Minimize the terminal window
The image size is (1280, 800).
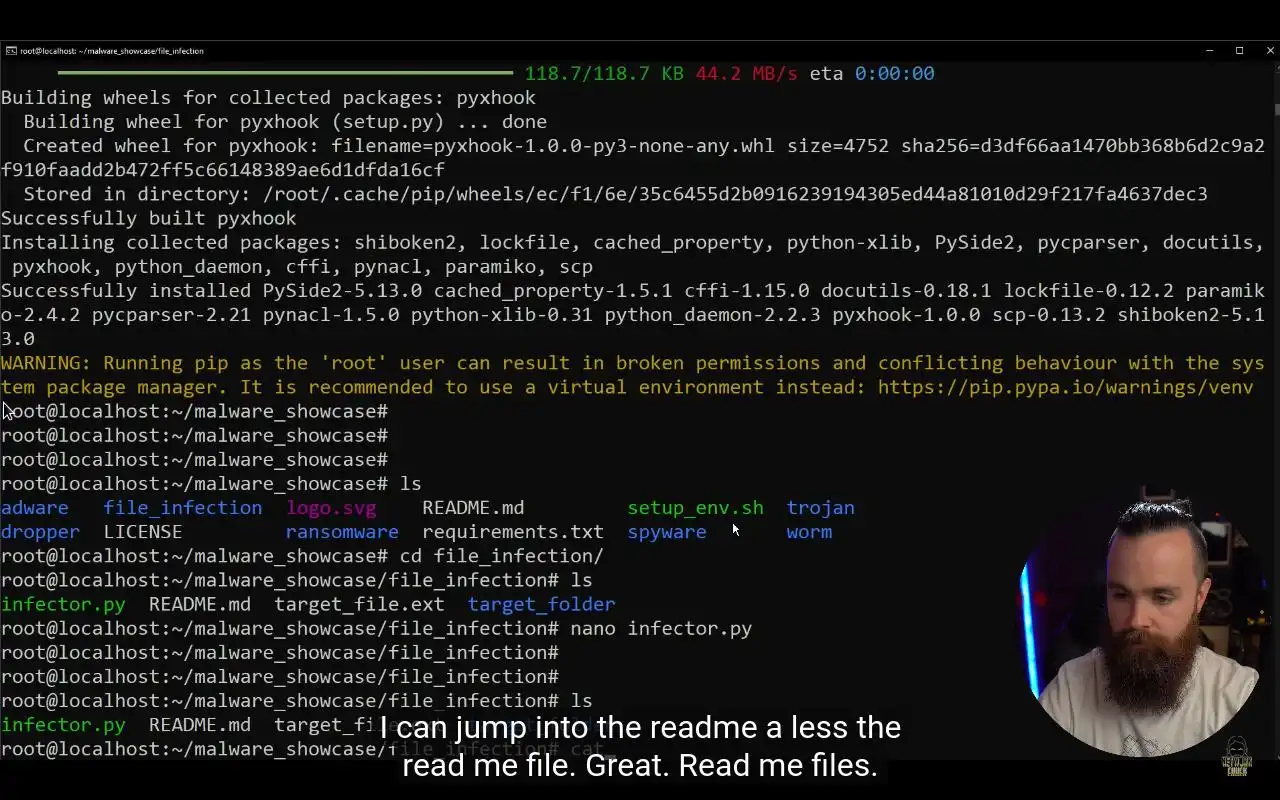(1209, 50)
